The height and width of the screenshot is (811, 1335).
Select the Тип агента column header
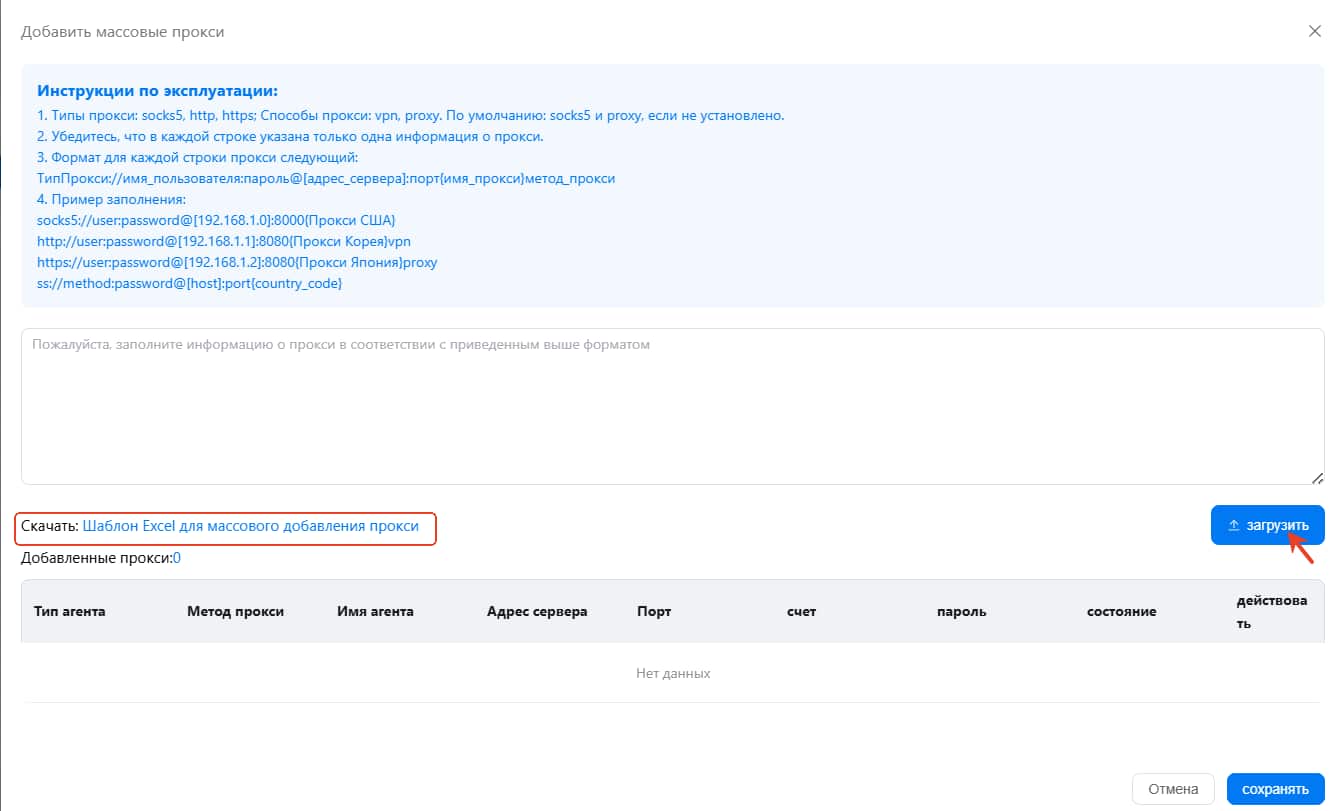(x=70, y=611)
